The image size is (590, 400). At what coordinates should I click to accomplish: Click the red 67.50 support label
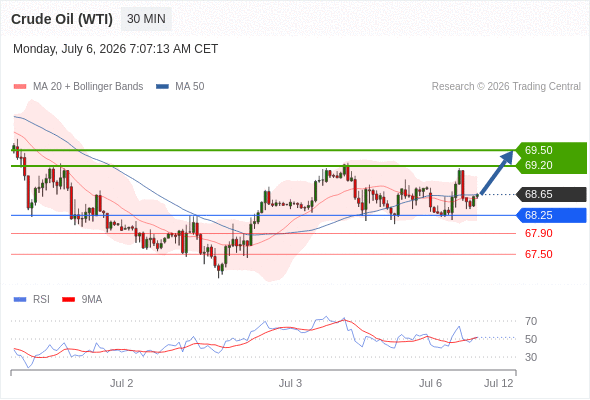[539, 254]
